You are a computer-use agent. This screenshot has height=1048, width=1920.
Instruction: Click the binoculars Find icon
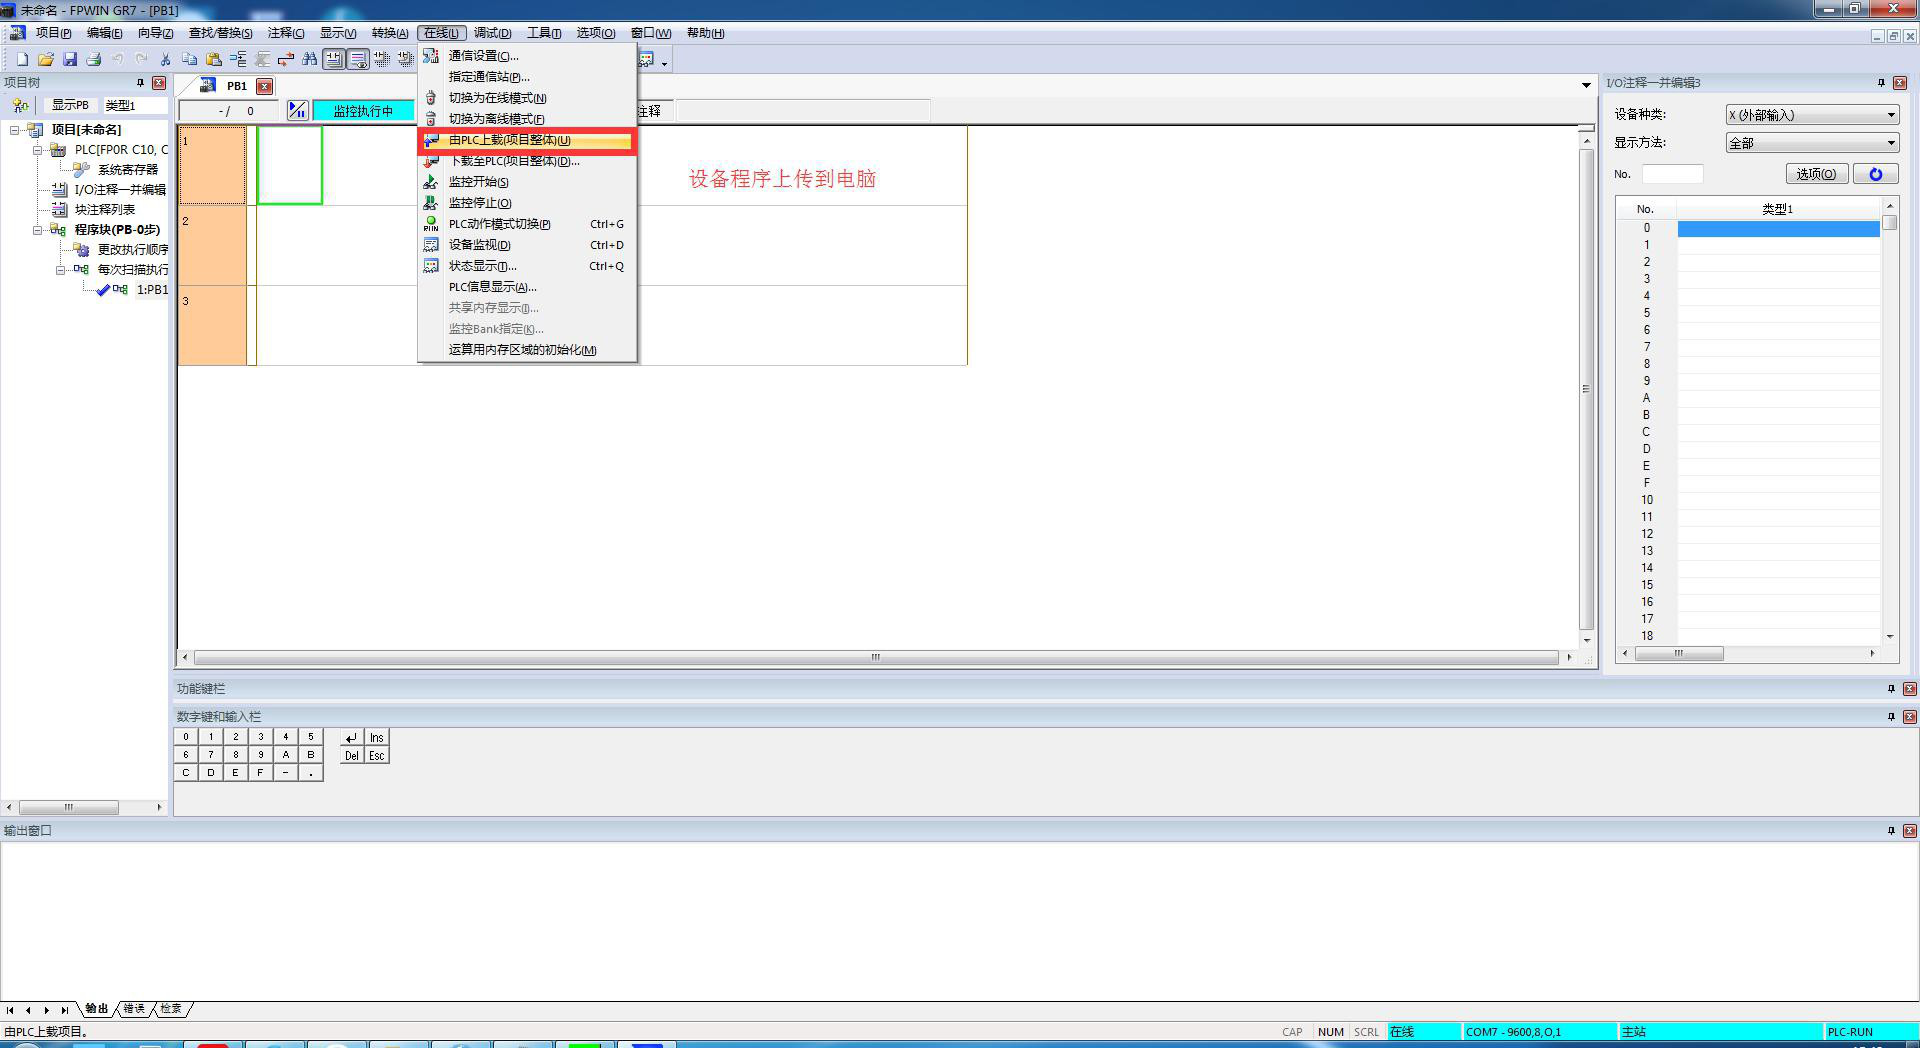coord(309,60)
